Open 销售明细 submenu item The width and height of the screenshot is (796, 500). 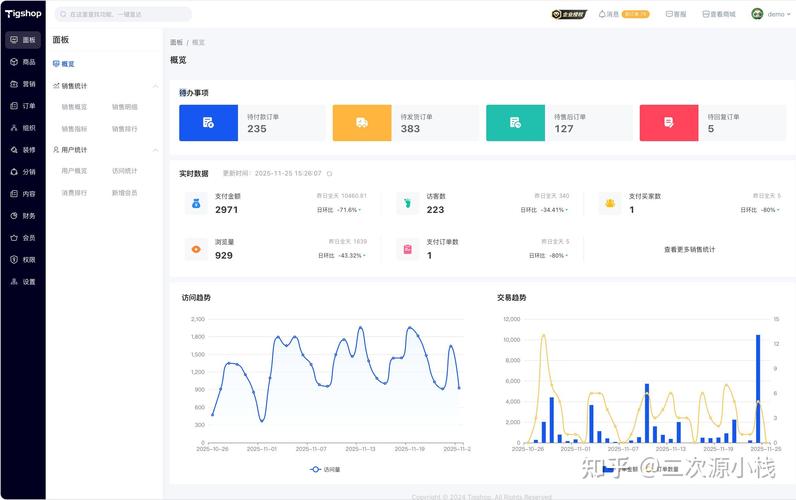(x=124, y=107)
